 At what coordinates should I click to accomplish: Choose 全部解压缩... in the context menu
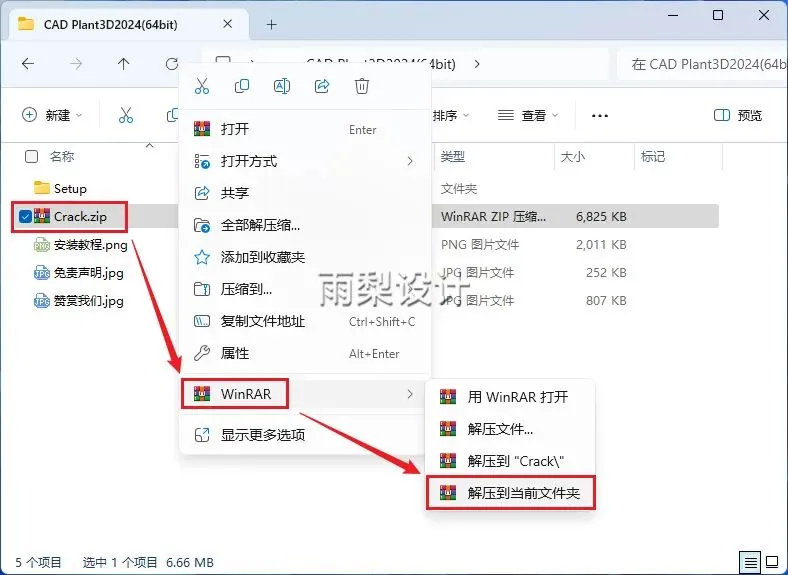tap(305, 225)
